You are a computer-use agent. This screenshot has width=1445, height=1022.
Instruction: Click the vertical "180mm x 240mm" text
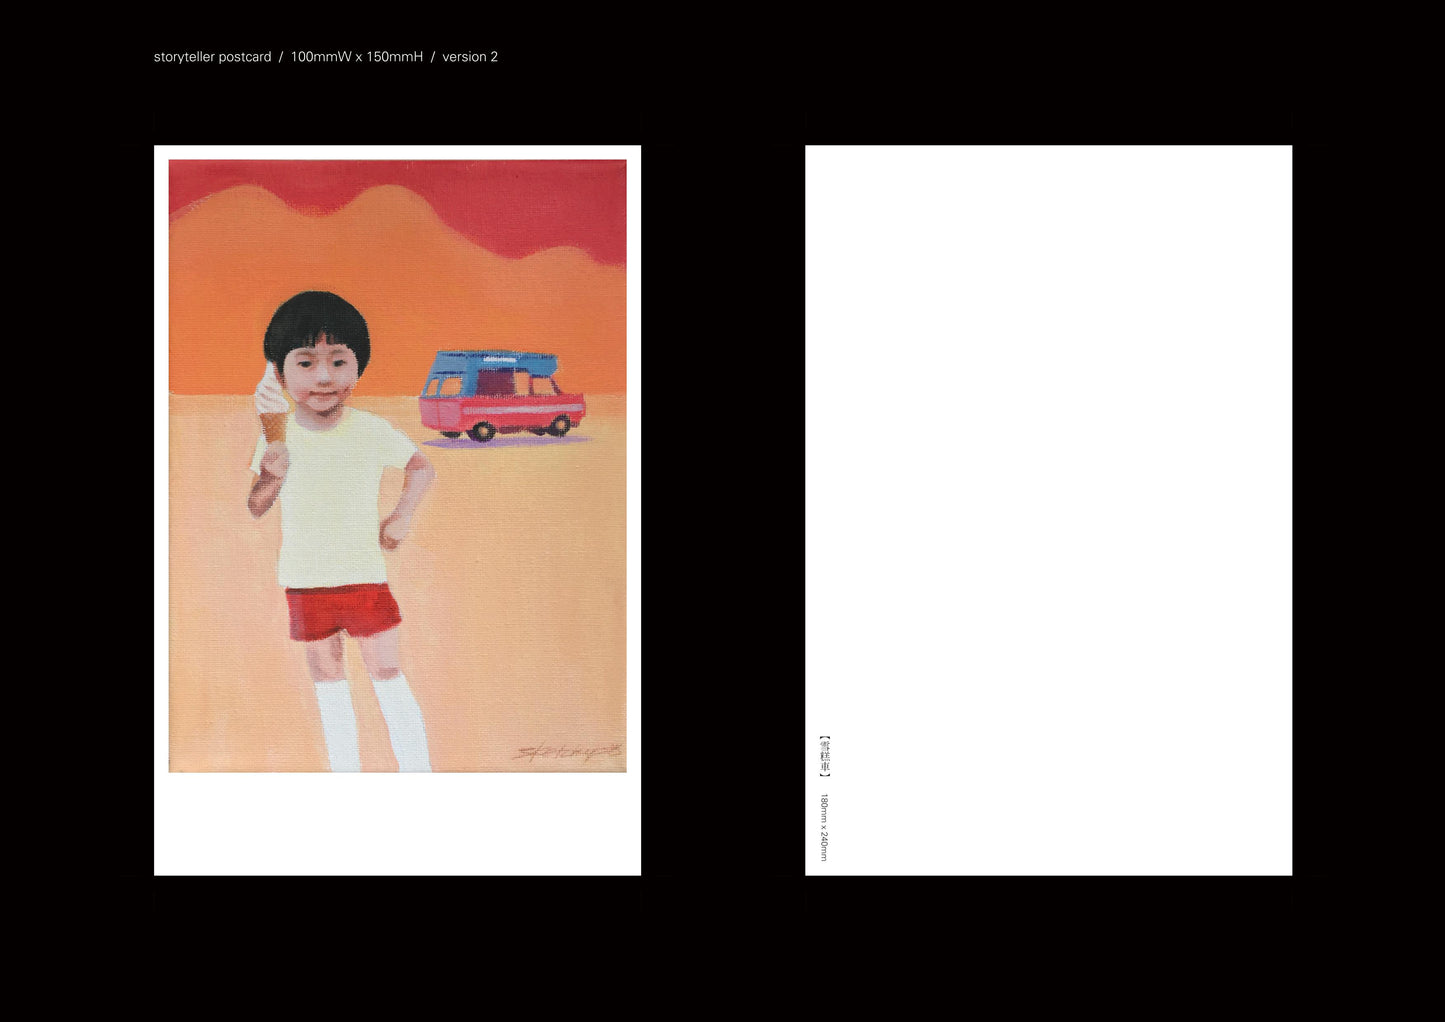[824, 827]
